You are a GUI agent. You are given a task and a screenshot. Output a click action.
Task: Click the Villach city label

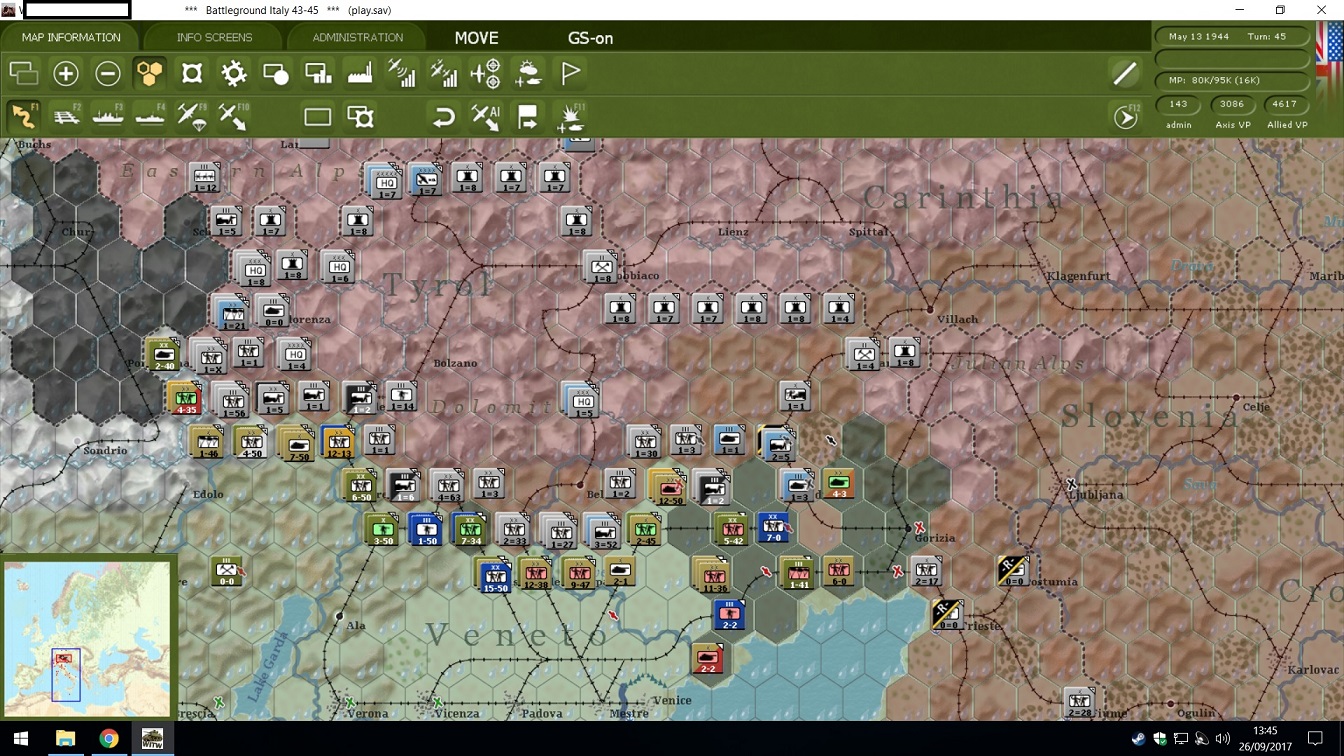point(958,320)
